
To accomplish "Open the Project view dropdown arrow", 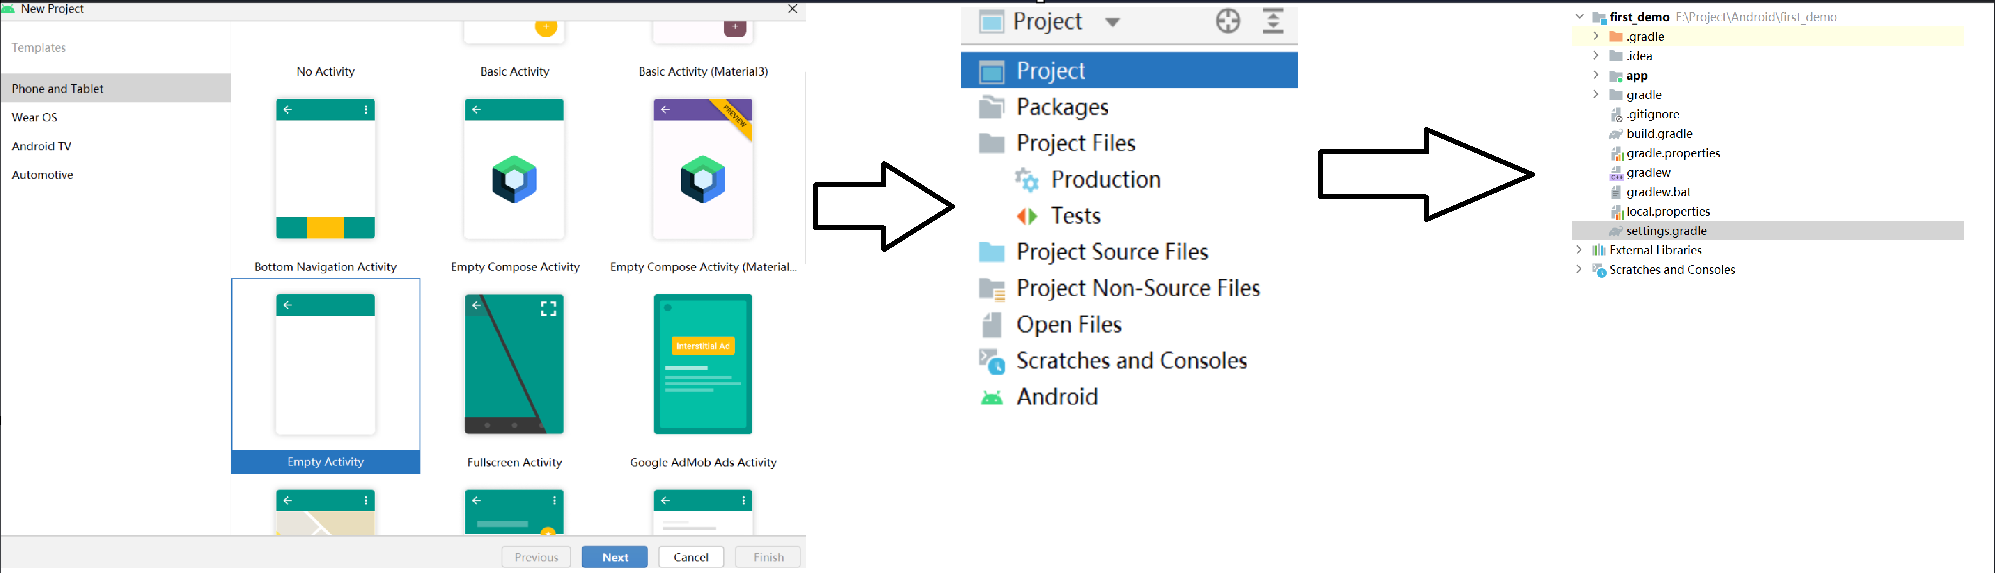I will [x=1112, y=22].
